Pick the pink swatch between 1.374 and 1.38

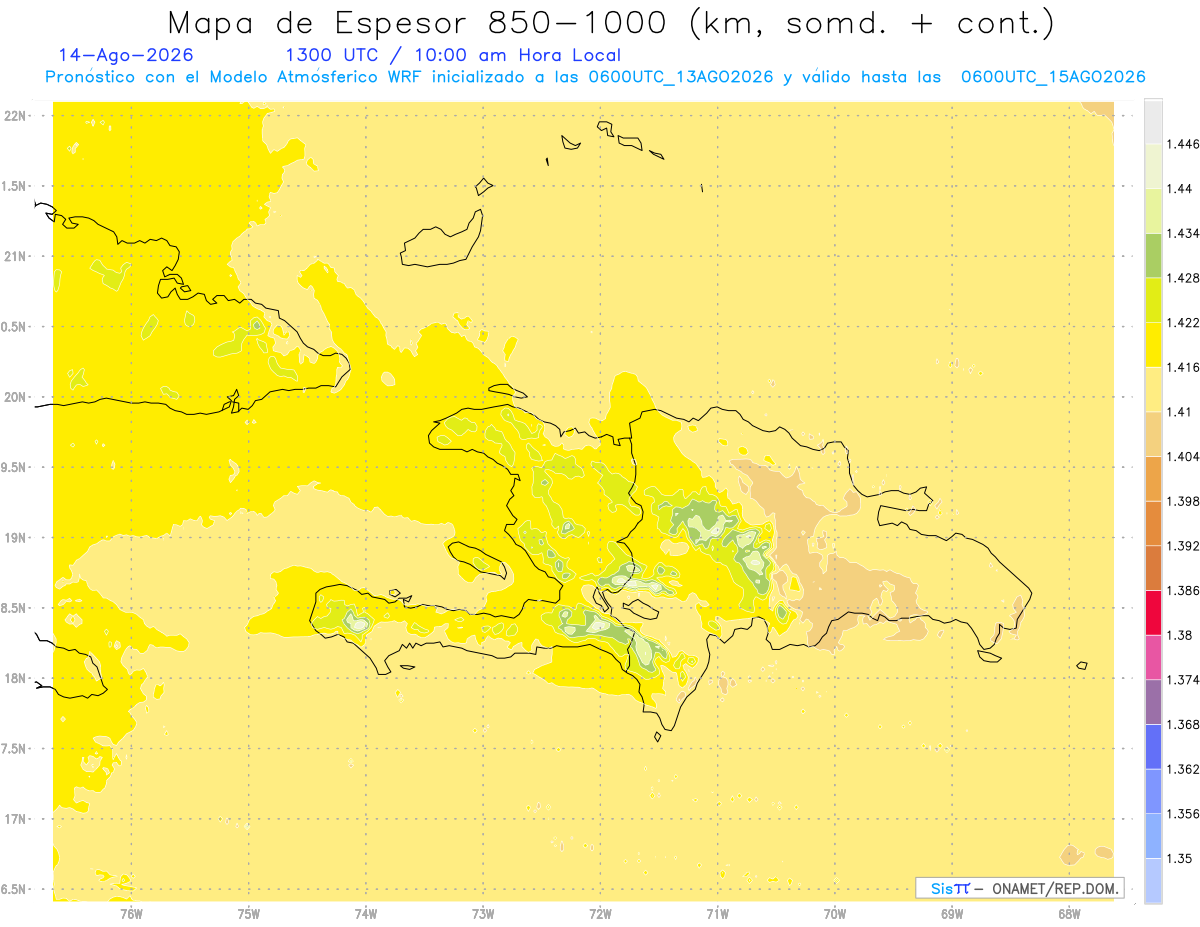tap(1153, 657)
